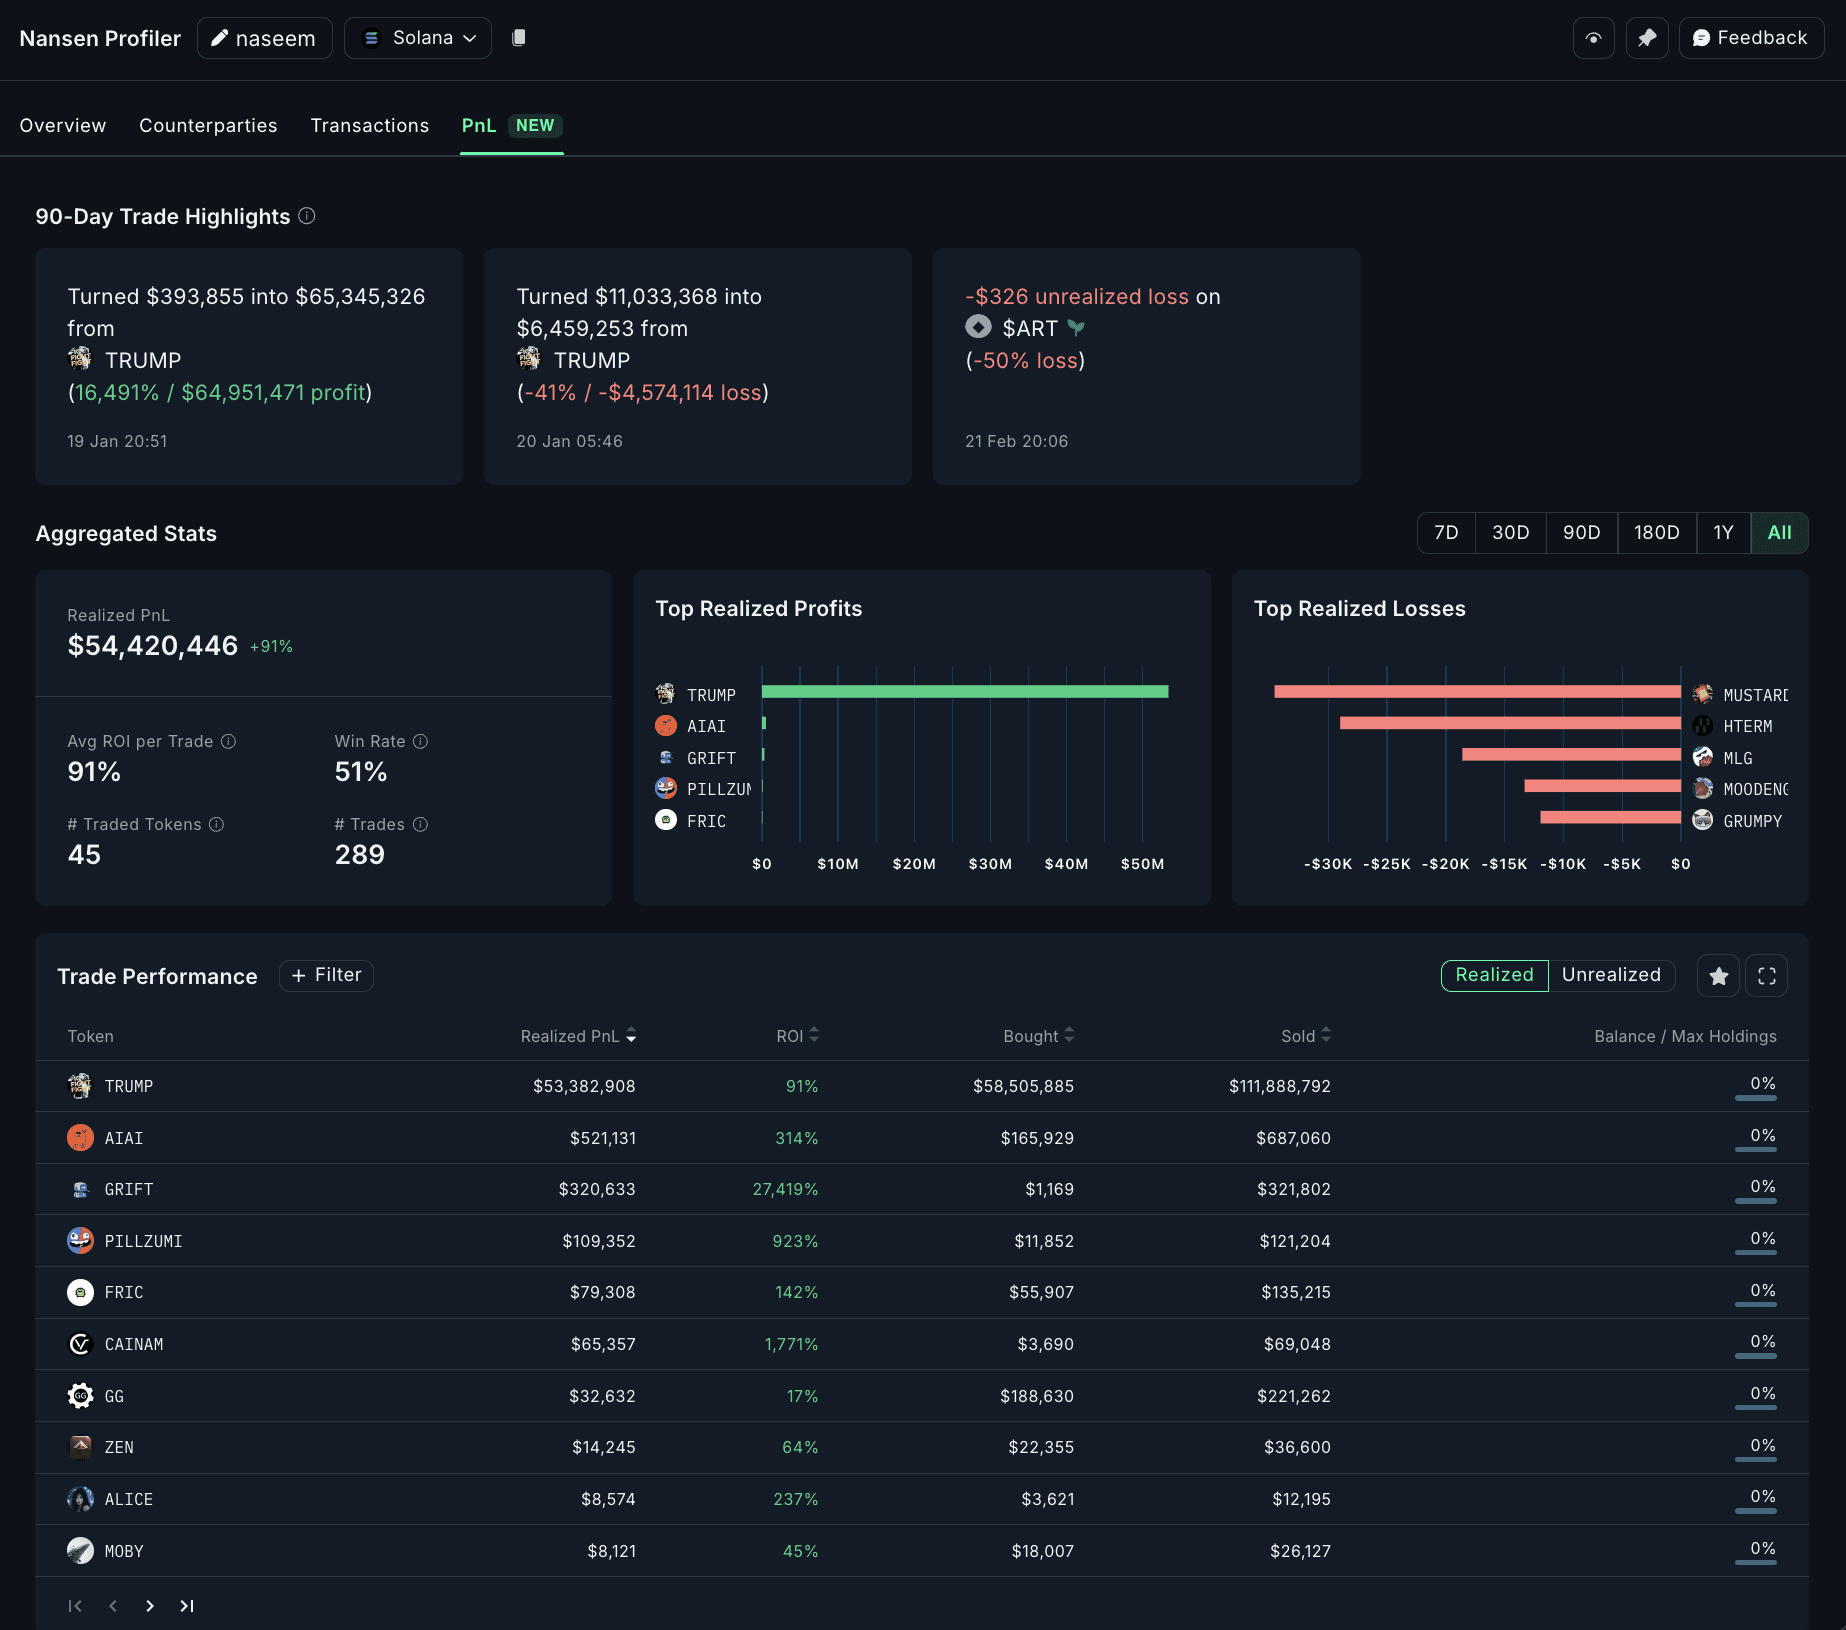Open TRUMP link in $65,345,326 highlight card
This screenshot has height=1630, width=1846.
click(125, 360)
